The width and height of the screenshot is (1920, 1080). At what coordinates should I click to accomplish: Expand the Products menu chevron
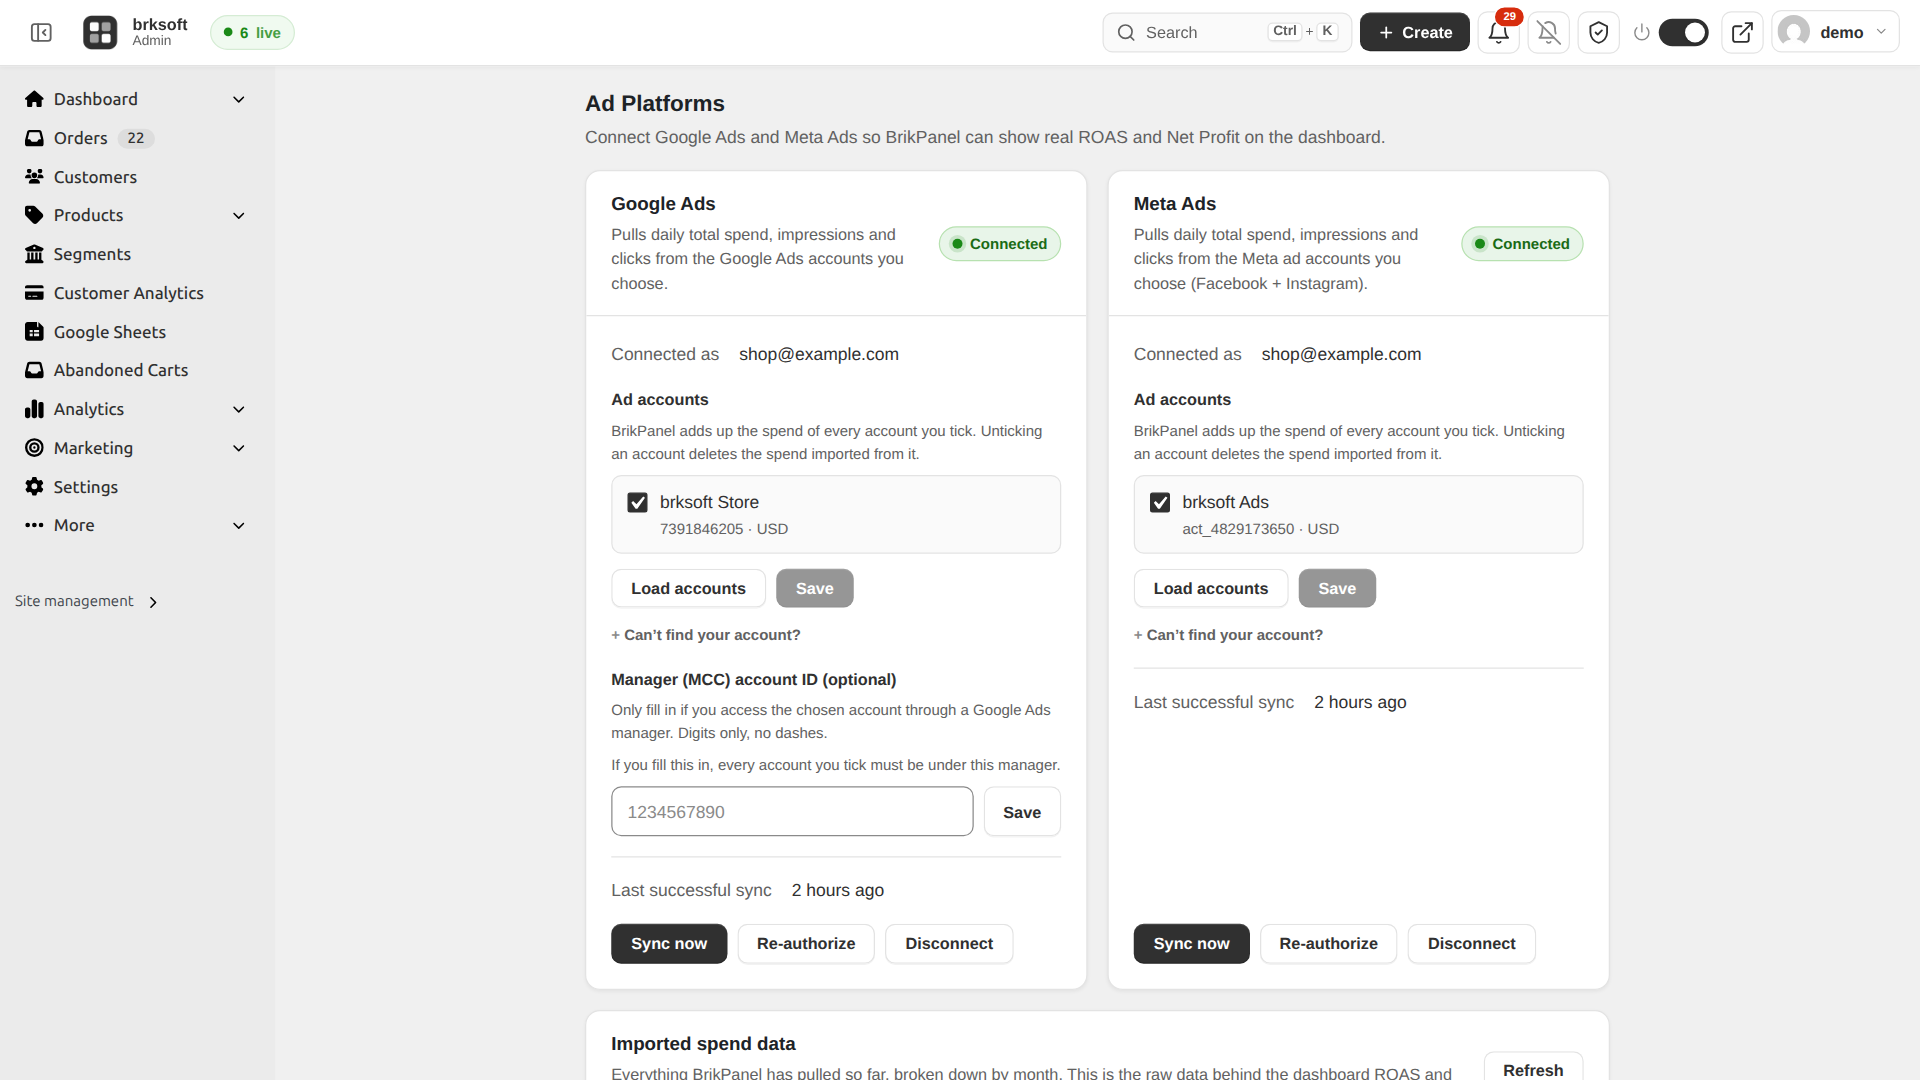point(239,215)
